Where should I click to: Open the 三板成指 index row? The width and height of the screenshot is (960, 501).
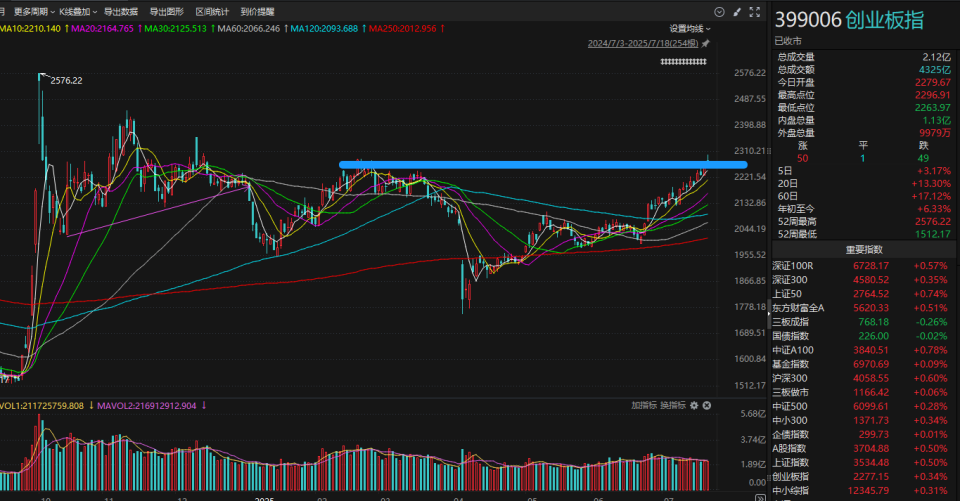point(860,322)
